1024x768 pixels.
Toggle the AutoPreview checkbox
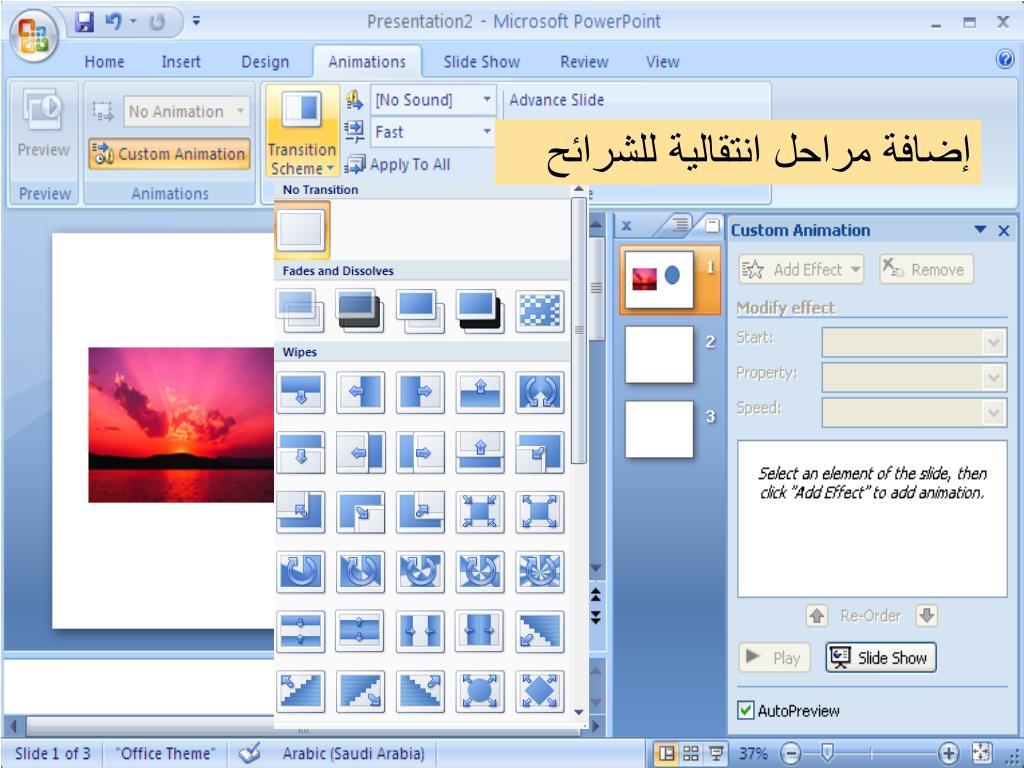coord(745,711)
